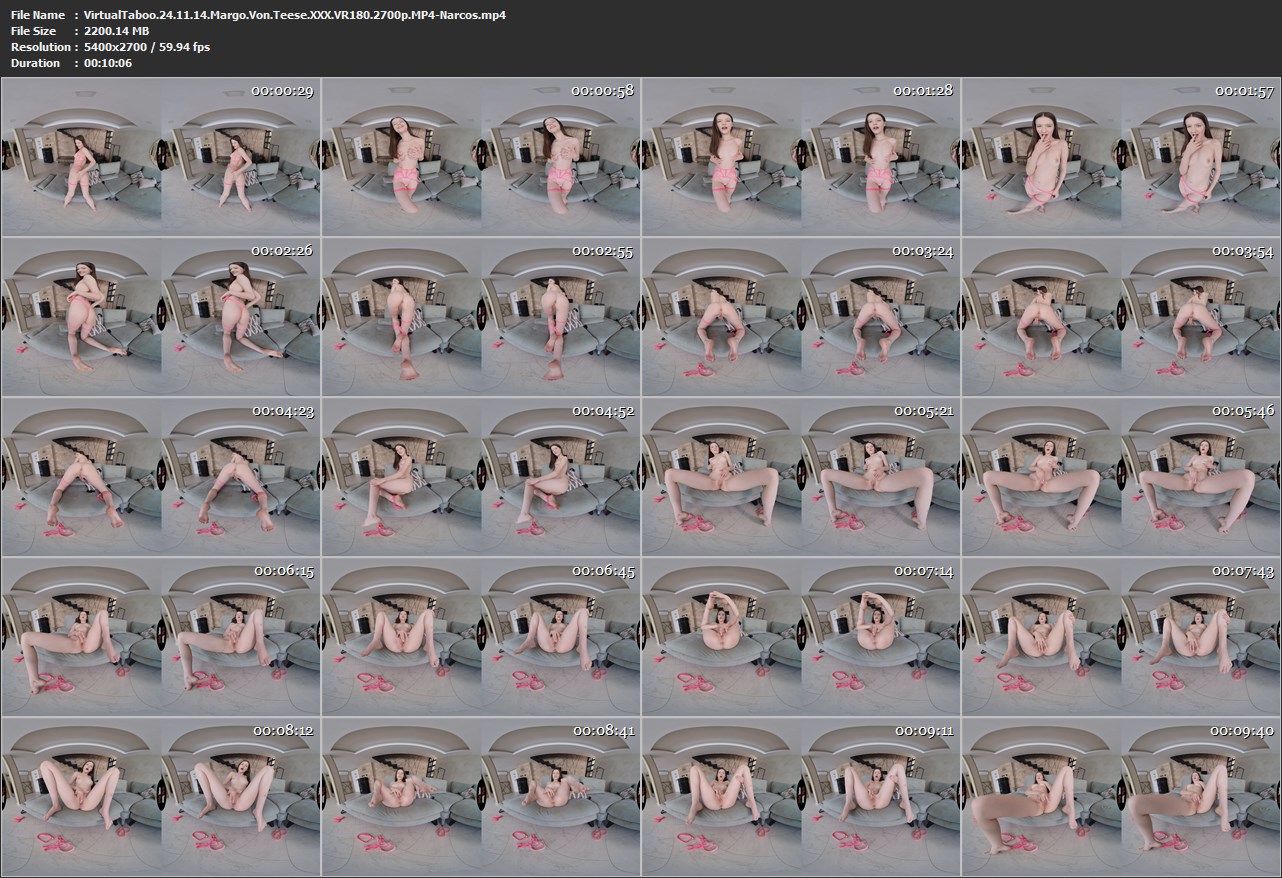Click the file name ending in .mp4
The image size is (1282, 878).
pyautogui.click(x=296, y=15)
